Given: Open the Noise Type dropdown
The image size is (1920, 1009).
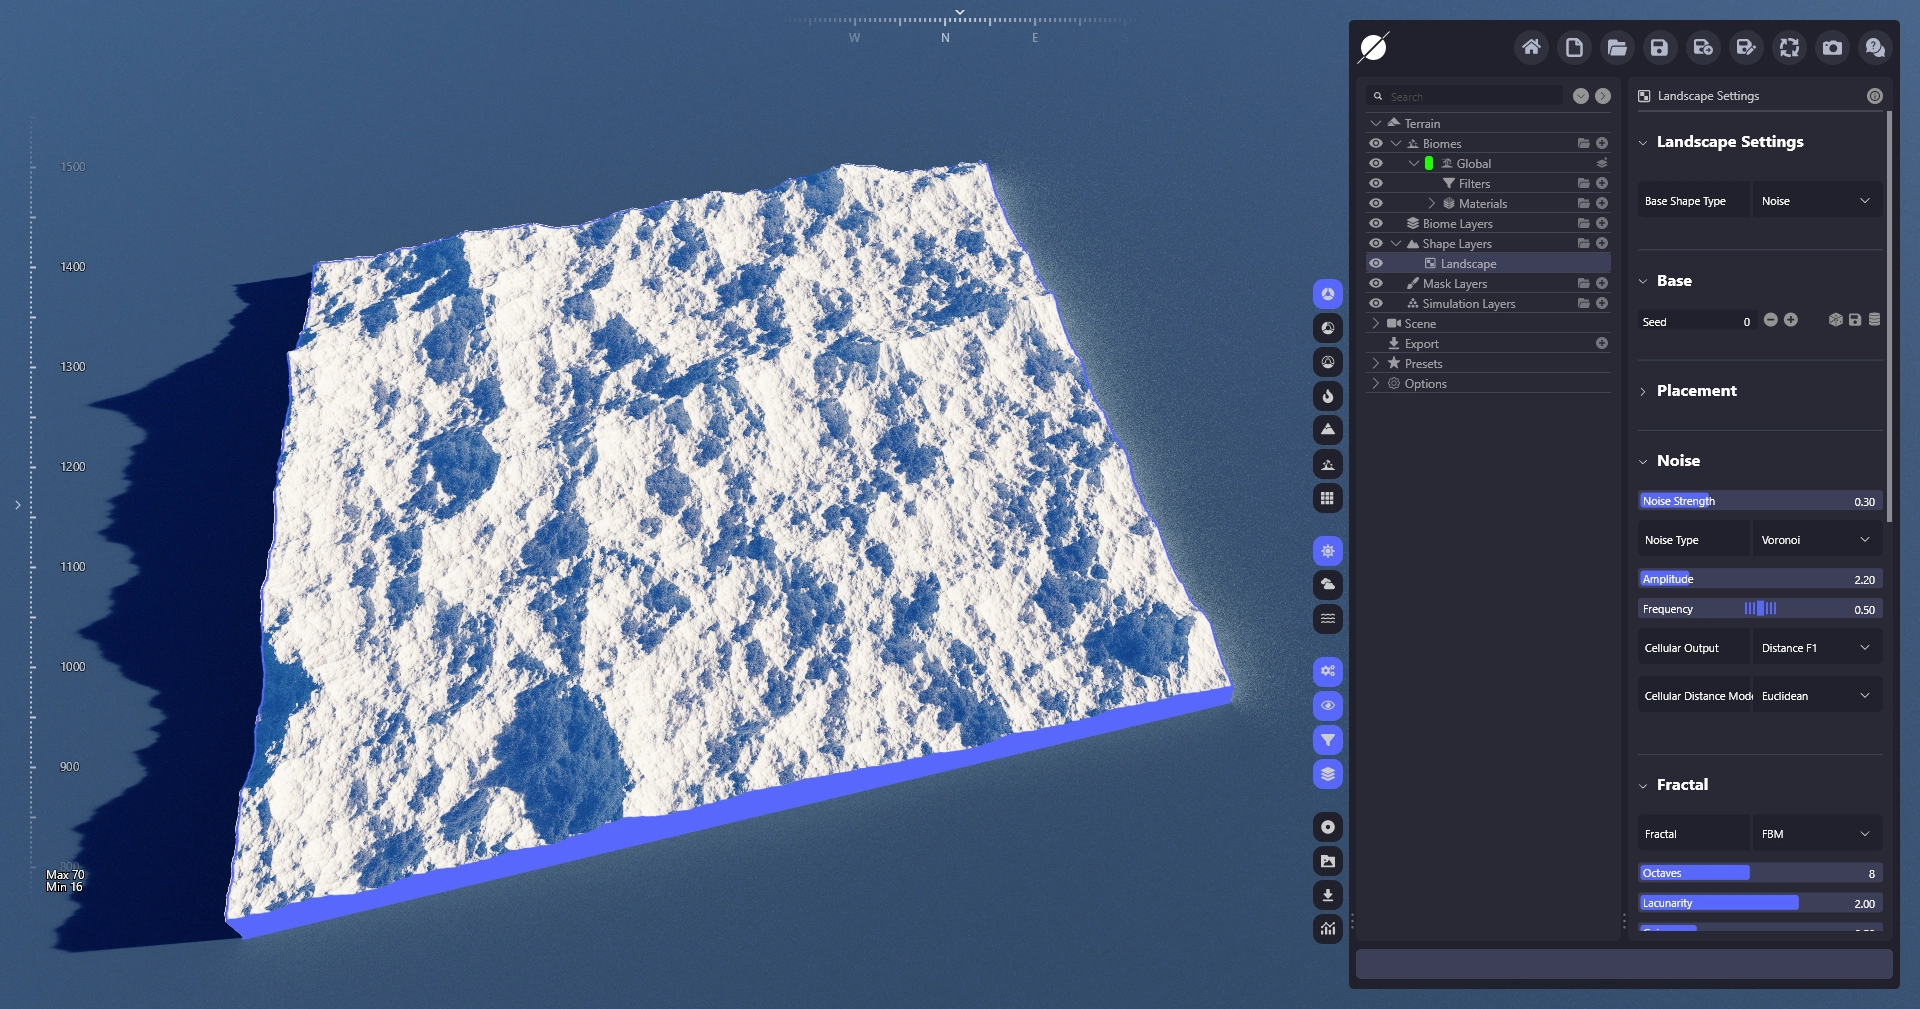Looking at the screenshot, I should coord(1816,540).
